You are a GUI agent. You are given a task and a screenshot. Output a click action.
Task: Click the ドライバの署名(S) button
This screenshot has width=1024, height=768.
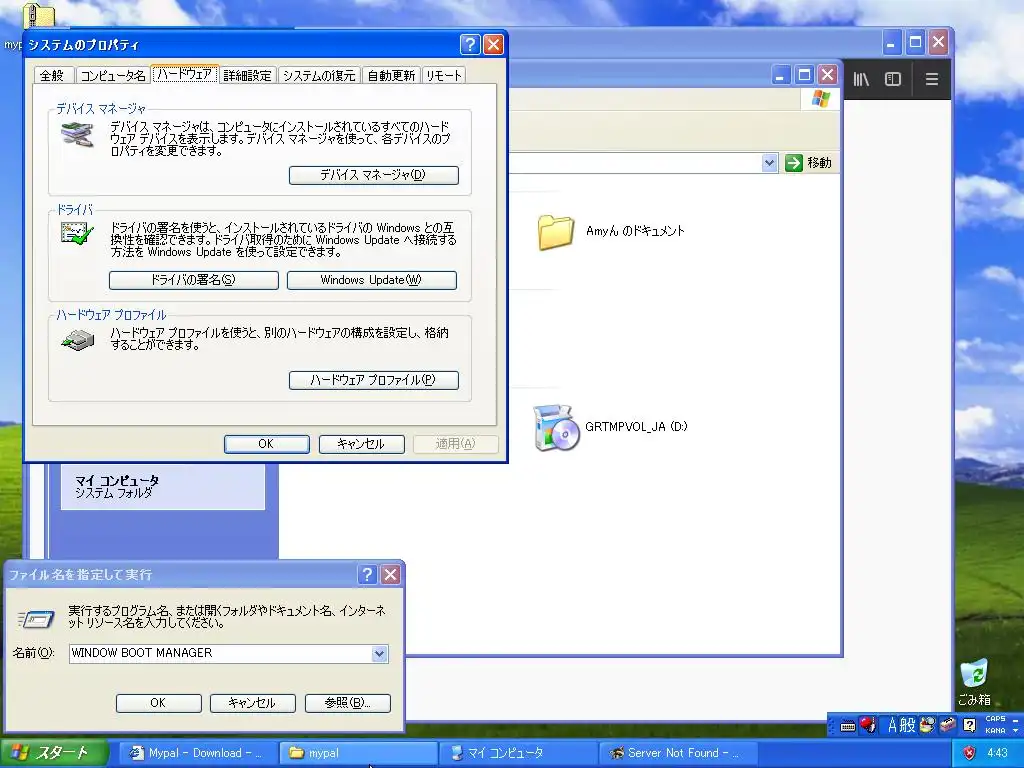point(193,280)
